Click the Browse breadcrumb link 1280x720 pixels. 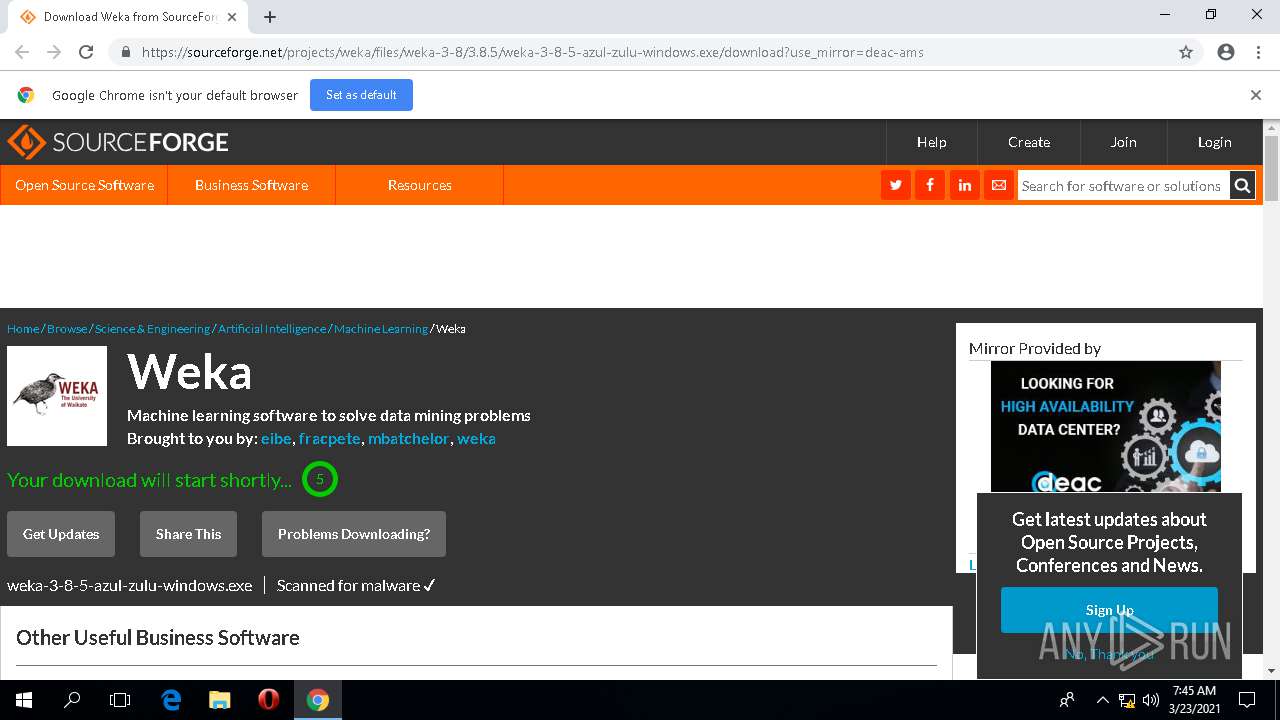[67, 329]
